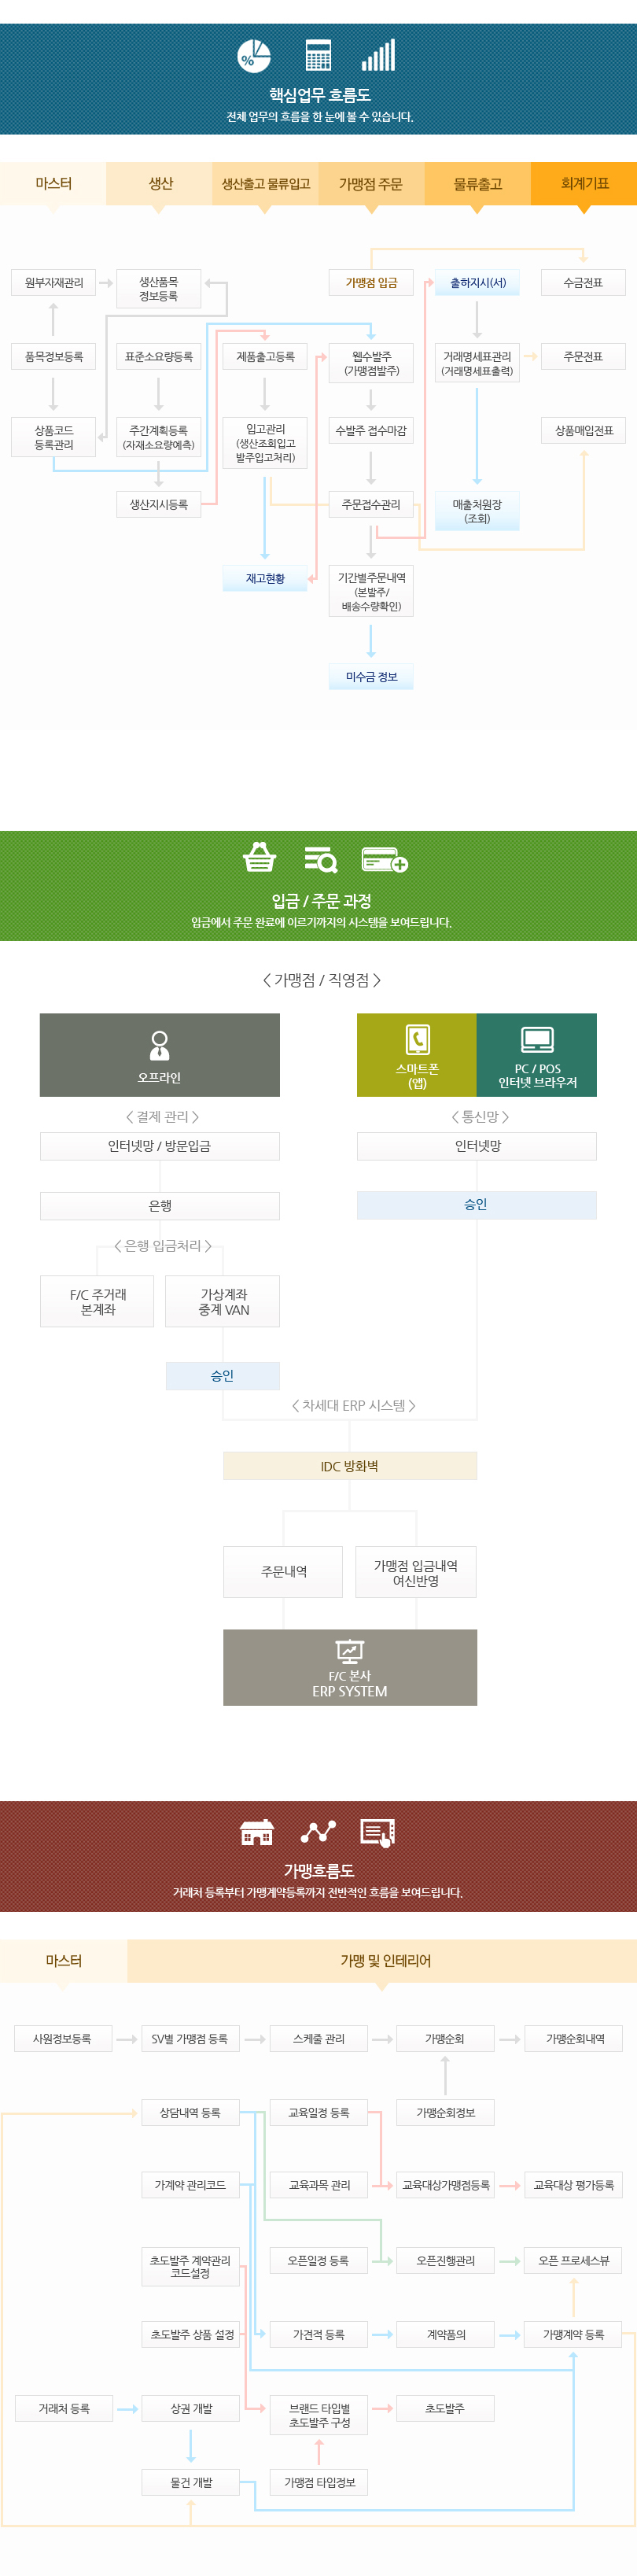The image size is (637, 2576).
Task: Click the list search magnifier icon
Action: [320, 859]
